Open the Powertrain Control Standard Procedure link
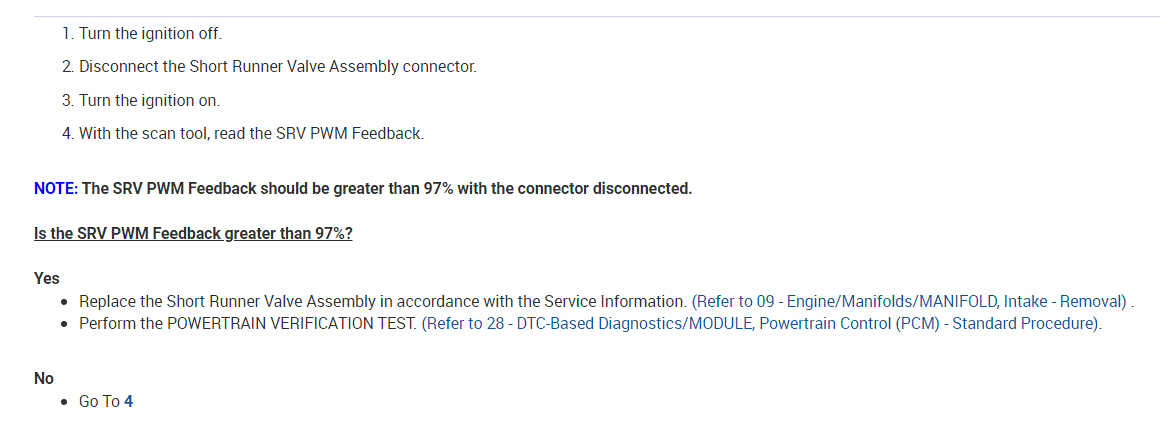This screenshot has width=1160, height=435. 761,324
